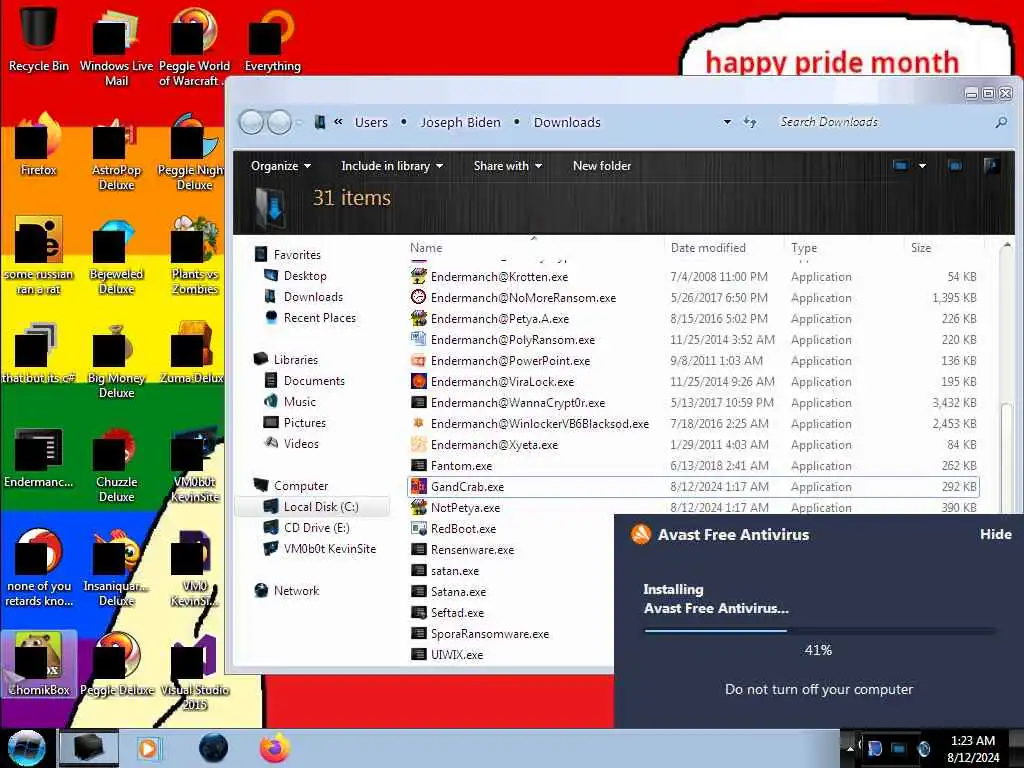
Task: Click the clock in the system tray
Action: (973, 748)
